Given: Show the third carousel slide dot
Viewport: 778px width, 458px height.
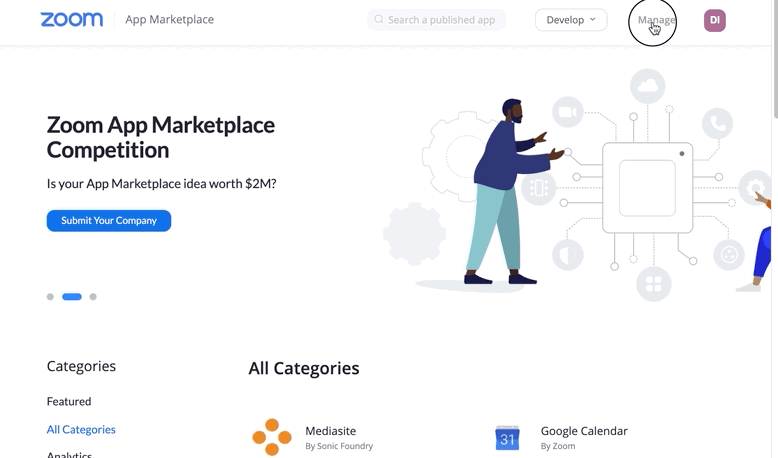Looking at the screenshot, I should 93,297.
